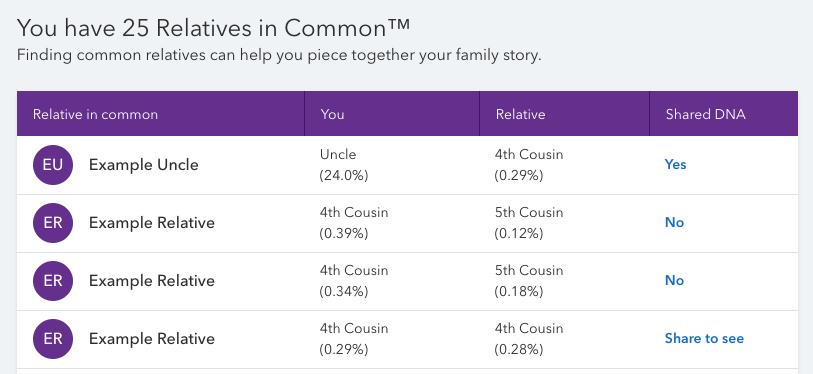This screenshot has width=813, height=374.
Task: Select the 5th Cousin (0.12%) relative cell
Action: pos(529,223)
